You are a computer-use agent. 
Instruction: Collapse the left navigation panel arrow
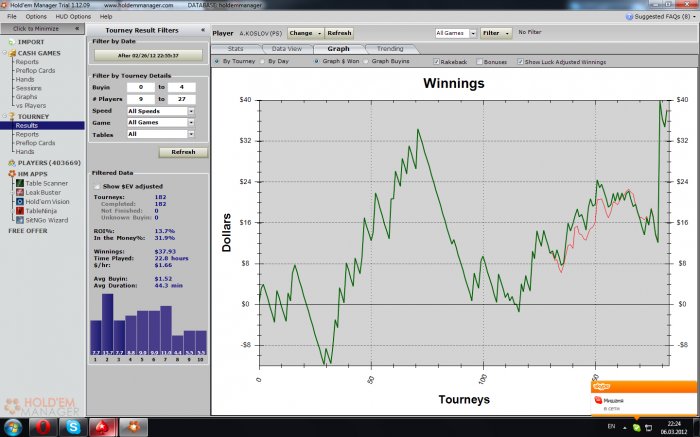[x=77, y=29]
